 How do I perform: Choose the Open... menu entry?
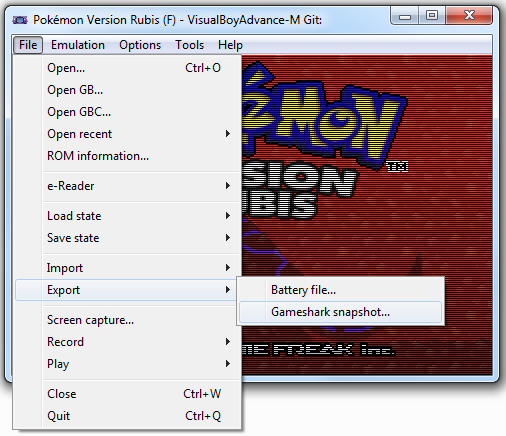[128, 68]
